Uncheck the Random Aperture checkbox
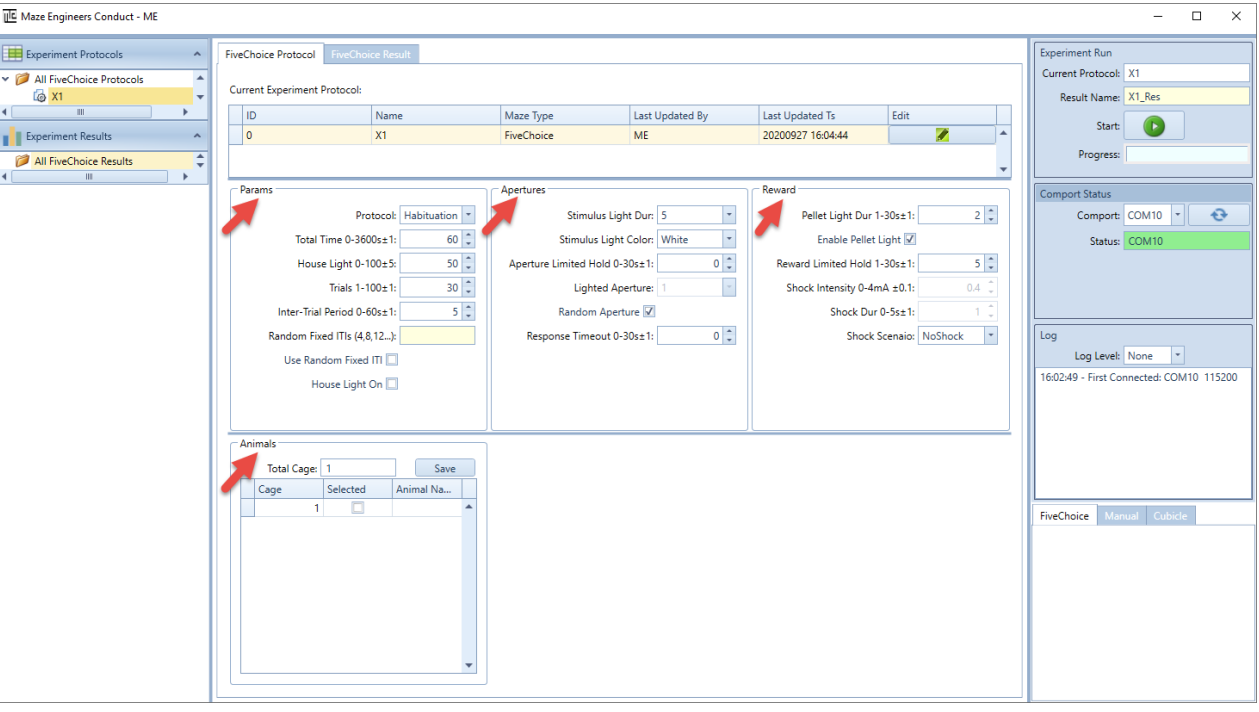The width and height of the screenshot is (1259, 712). 649,312
